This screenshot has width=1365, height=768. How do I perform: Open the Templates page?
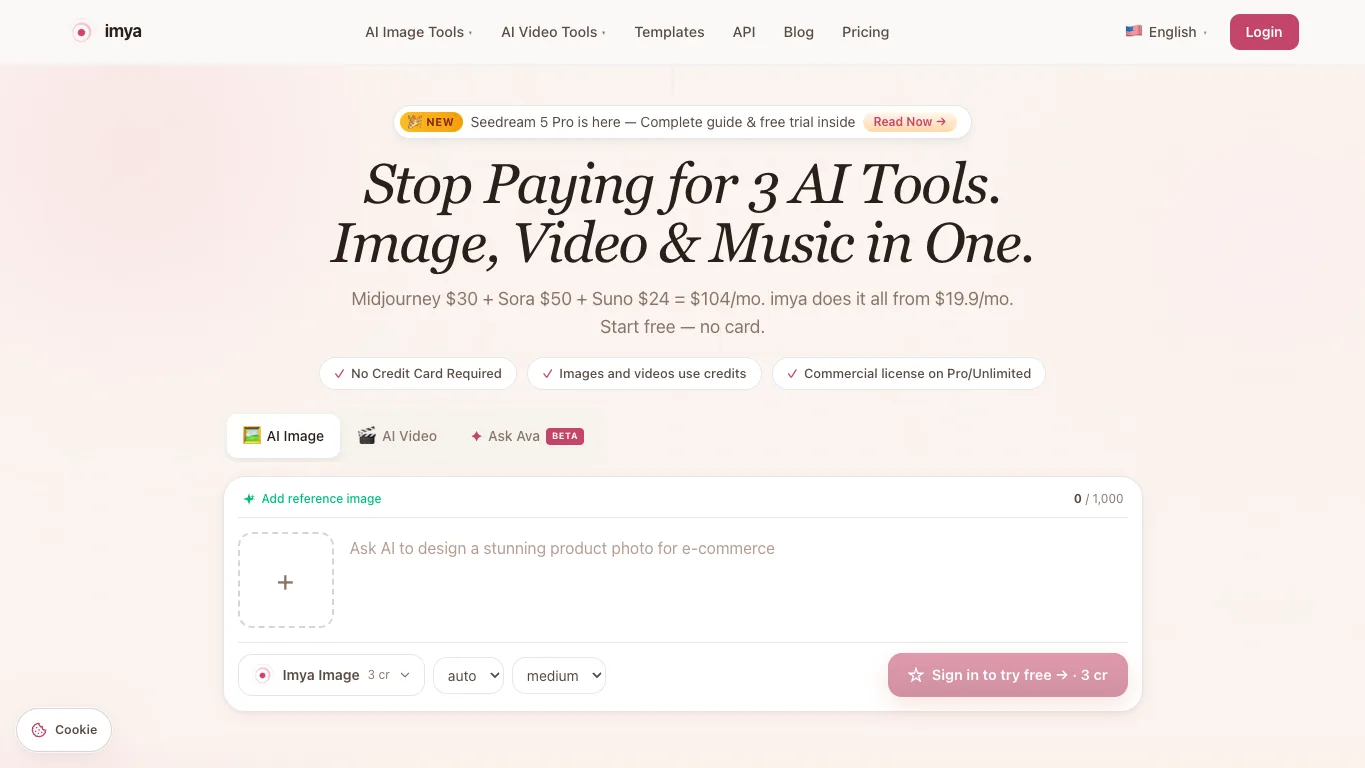[x=669, y=32]
